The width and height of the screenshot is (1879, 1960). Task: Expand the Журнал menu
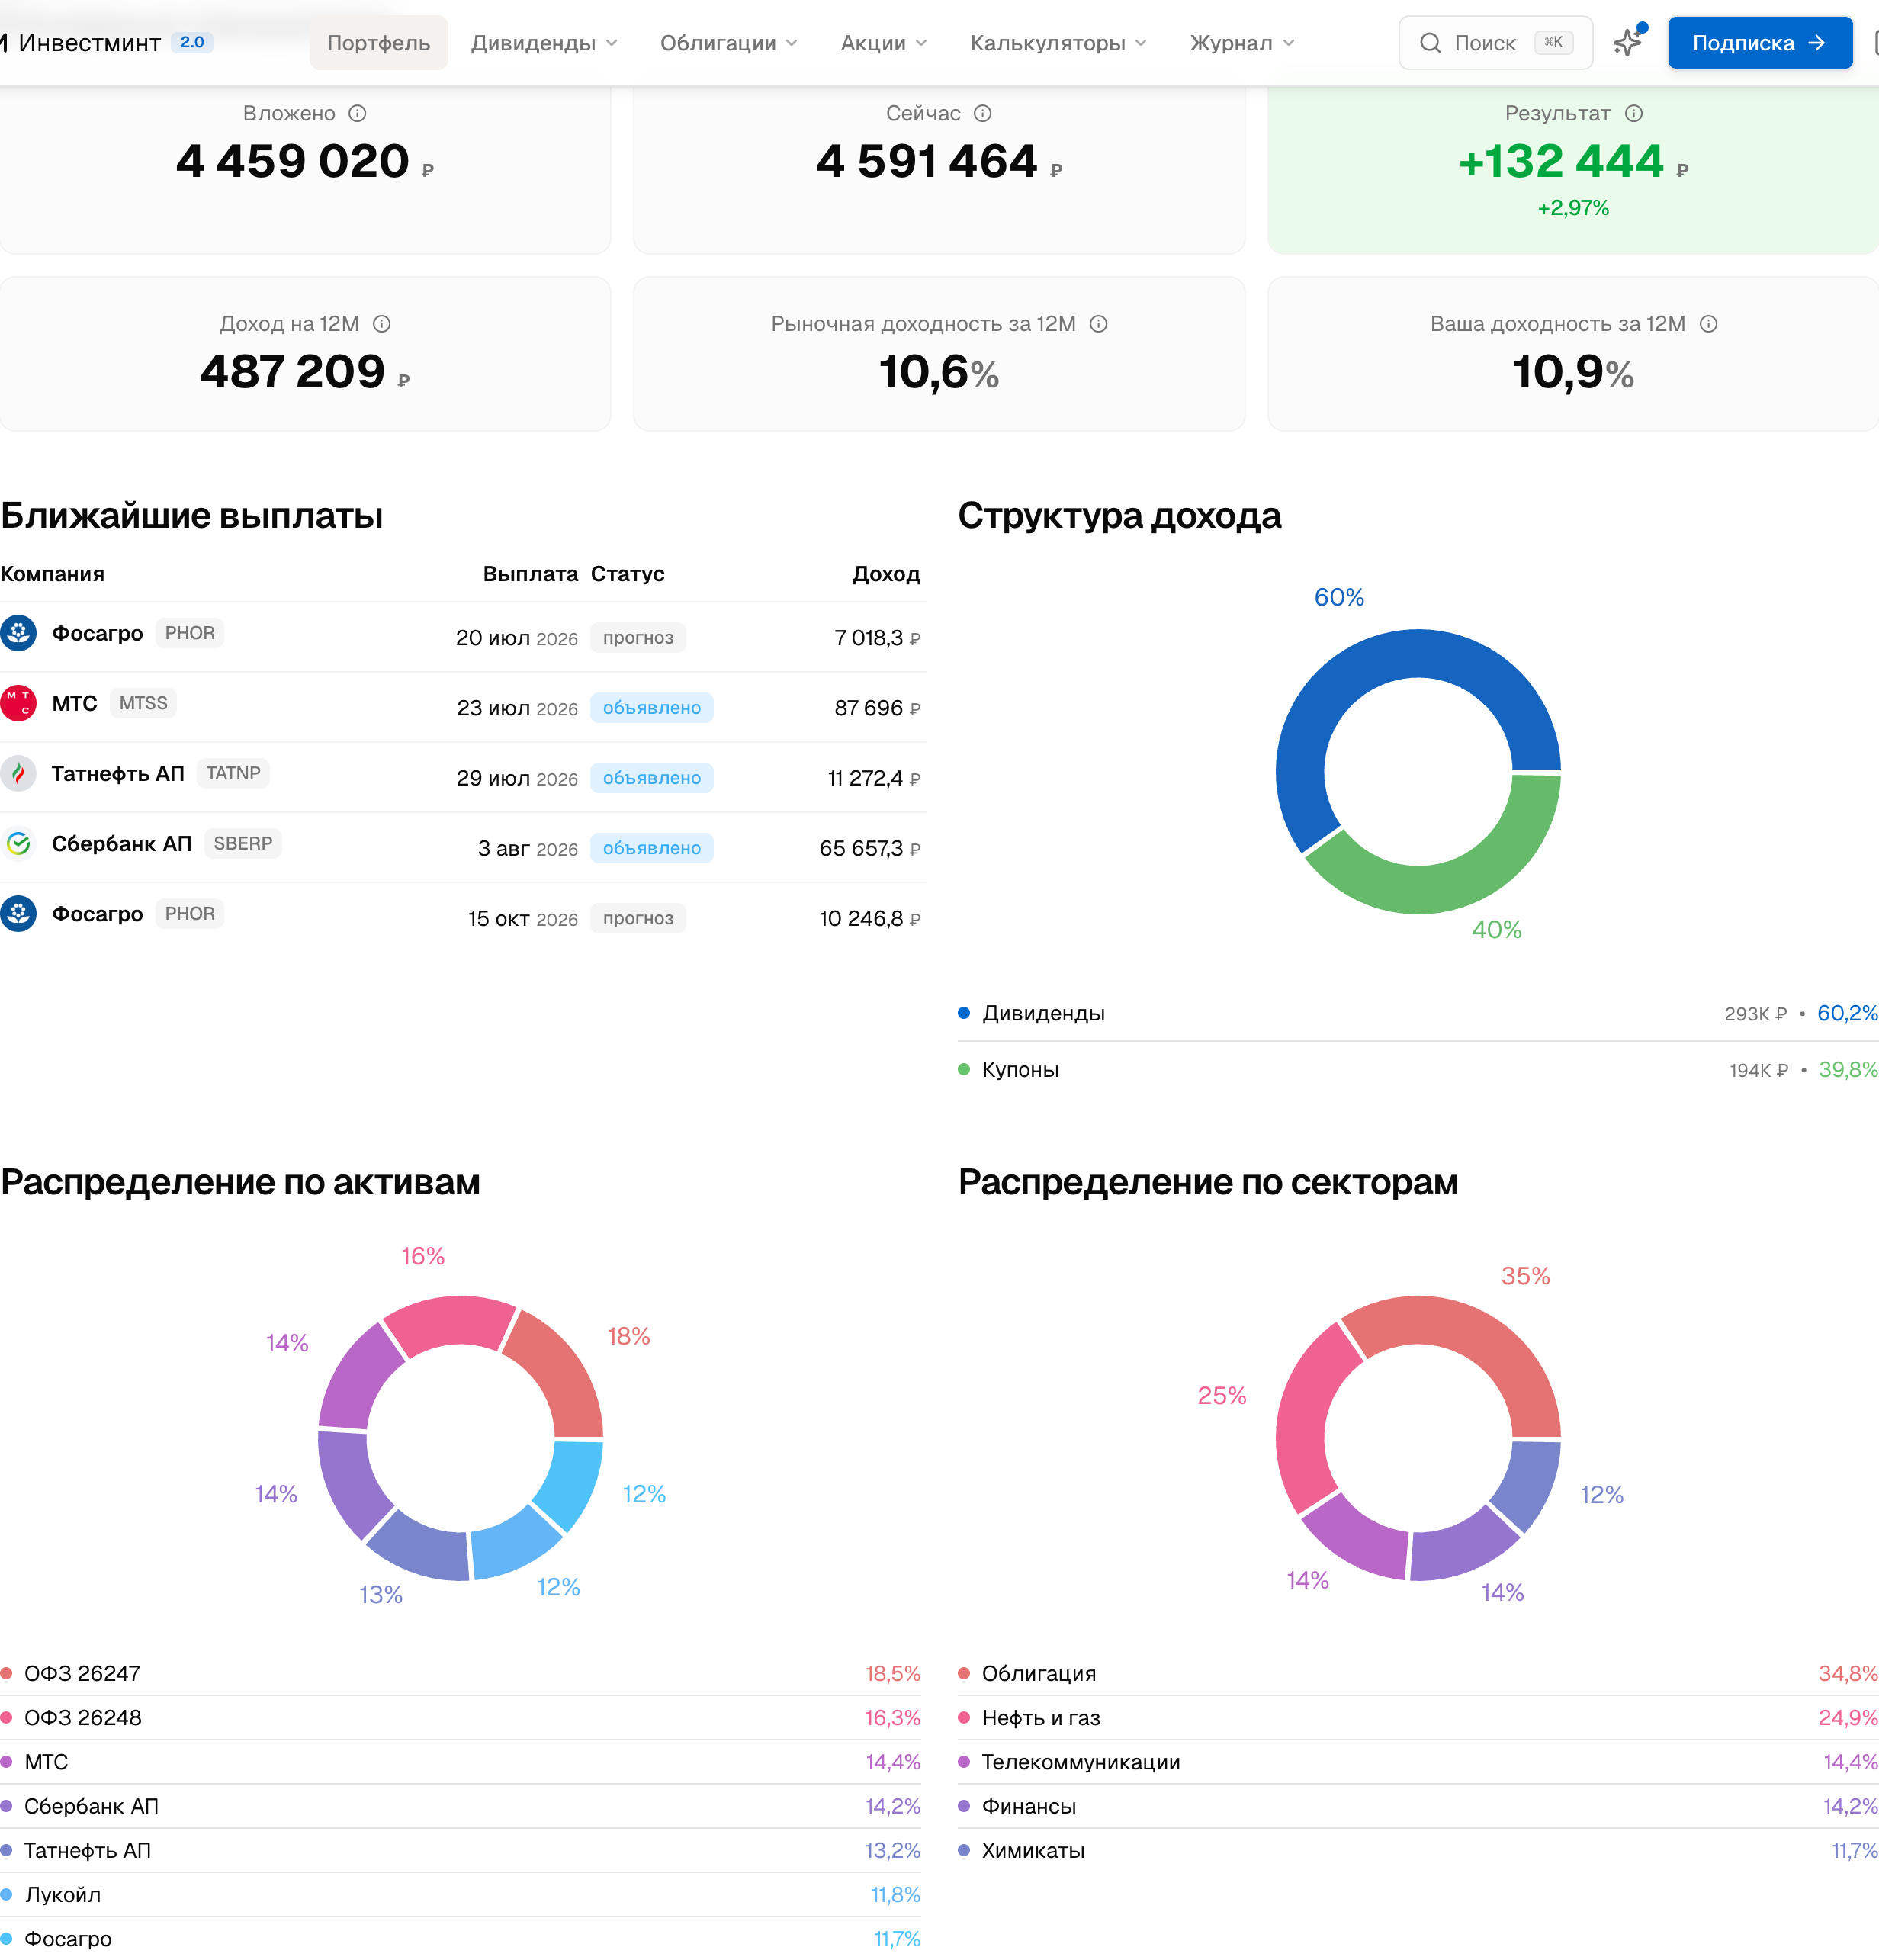1241,43
